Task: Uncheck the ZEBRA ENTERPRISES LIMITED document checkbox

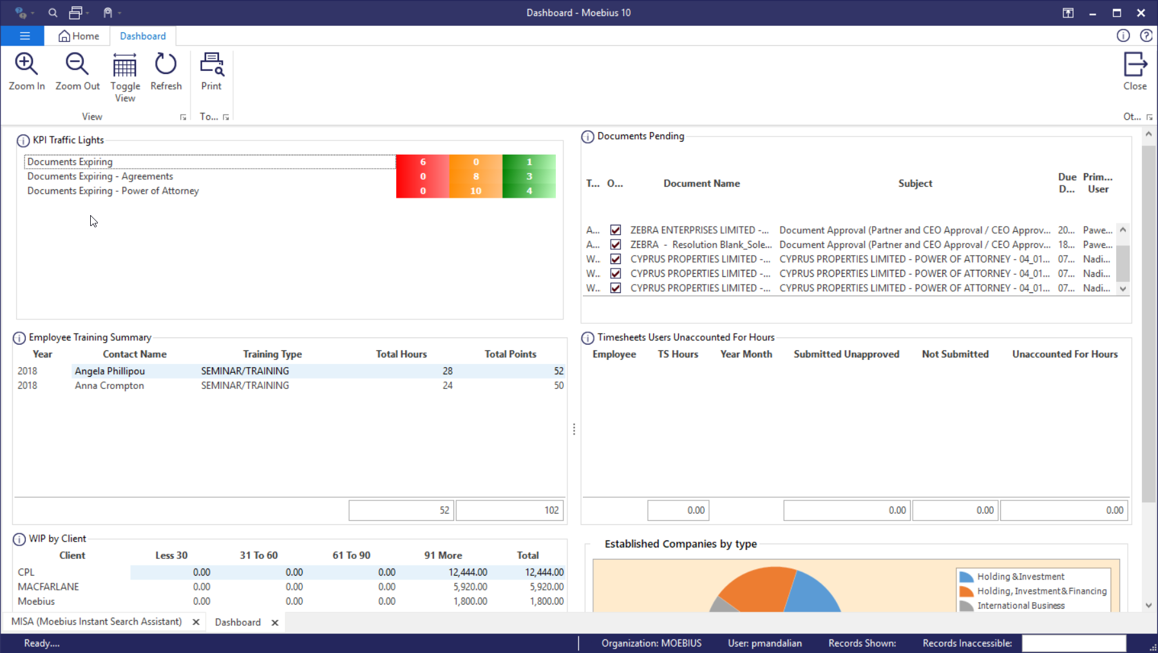Action: pos(614,229)
